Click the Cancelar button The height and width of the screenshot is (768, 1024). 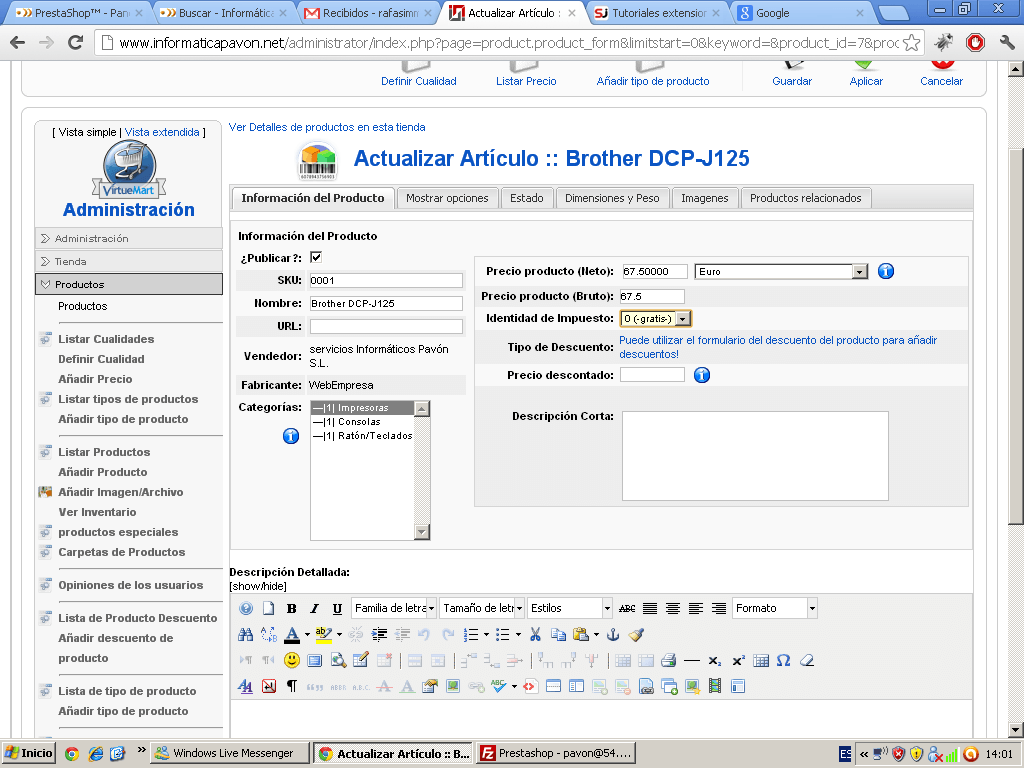[x=941, y=73]
